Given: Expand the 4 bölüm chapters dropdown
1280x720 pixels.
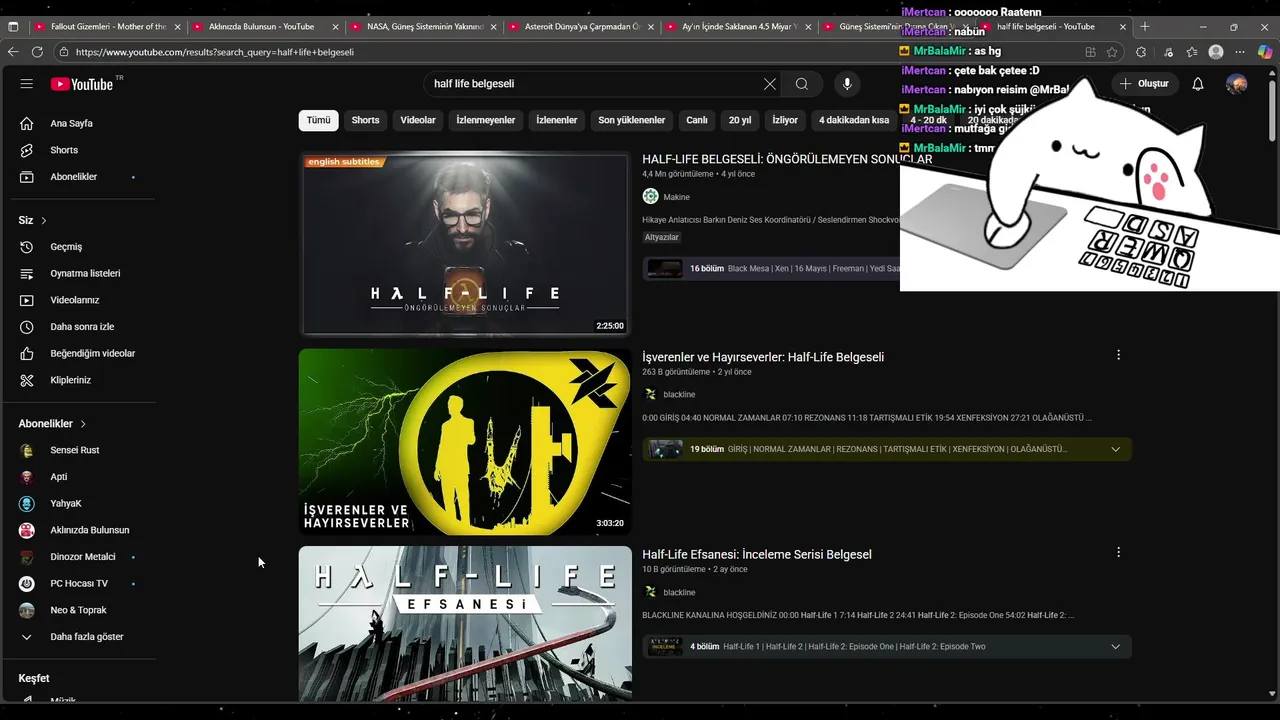Looking at the screenshot, I should coord(1115,647).
